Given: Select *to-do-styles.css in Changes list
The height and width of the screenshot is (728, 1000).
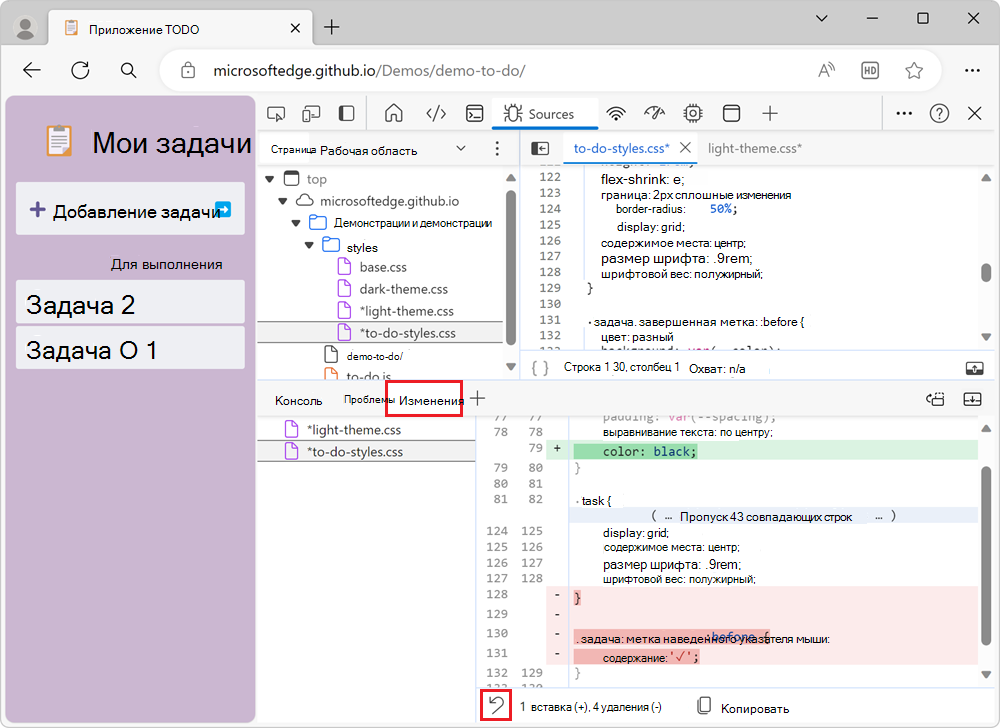Looking at the screenshot, I should [367, 451].
